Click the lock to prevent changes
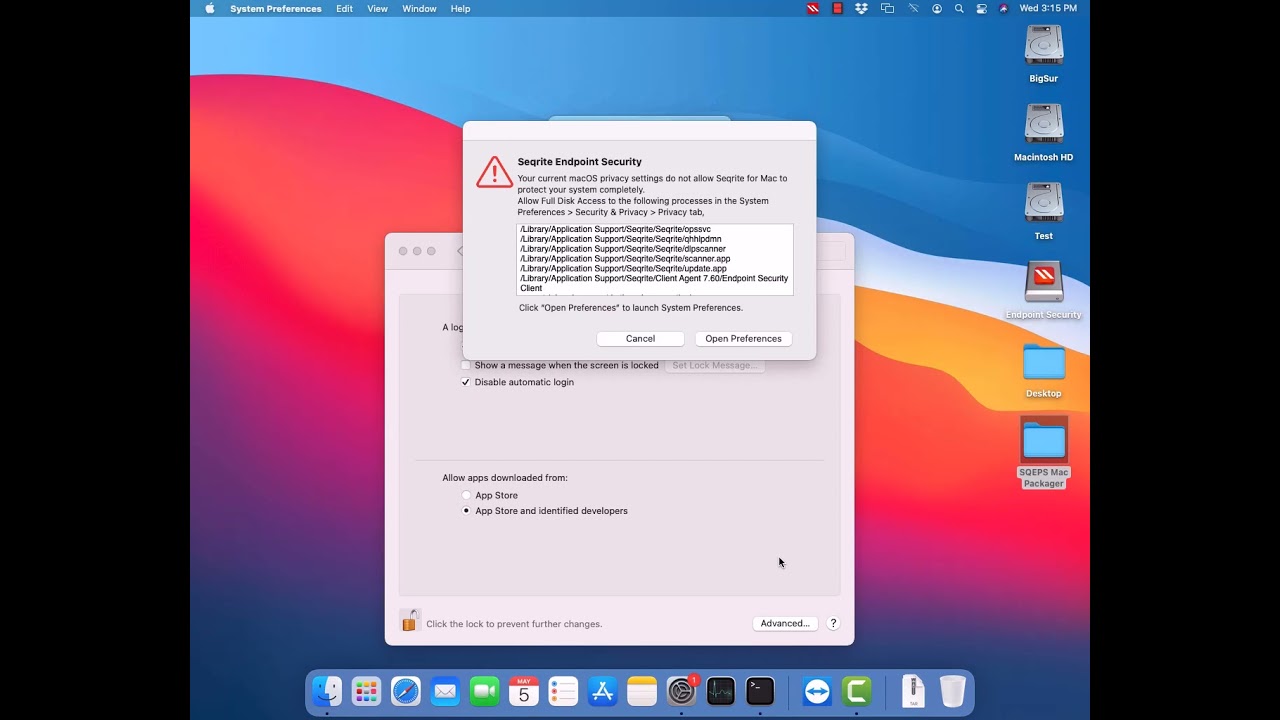 coord(409,621)
